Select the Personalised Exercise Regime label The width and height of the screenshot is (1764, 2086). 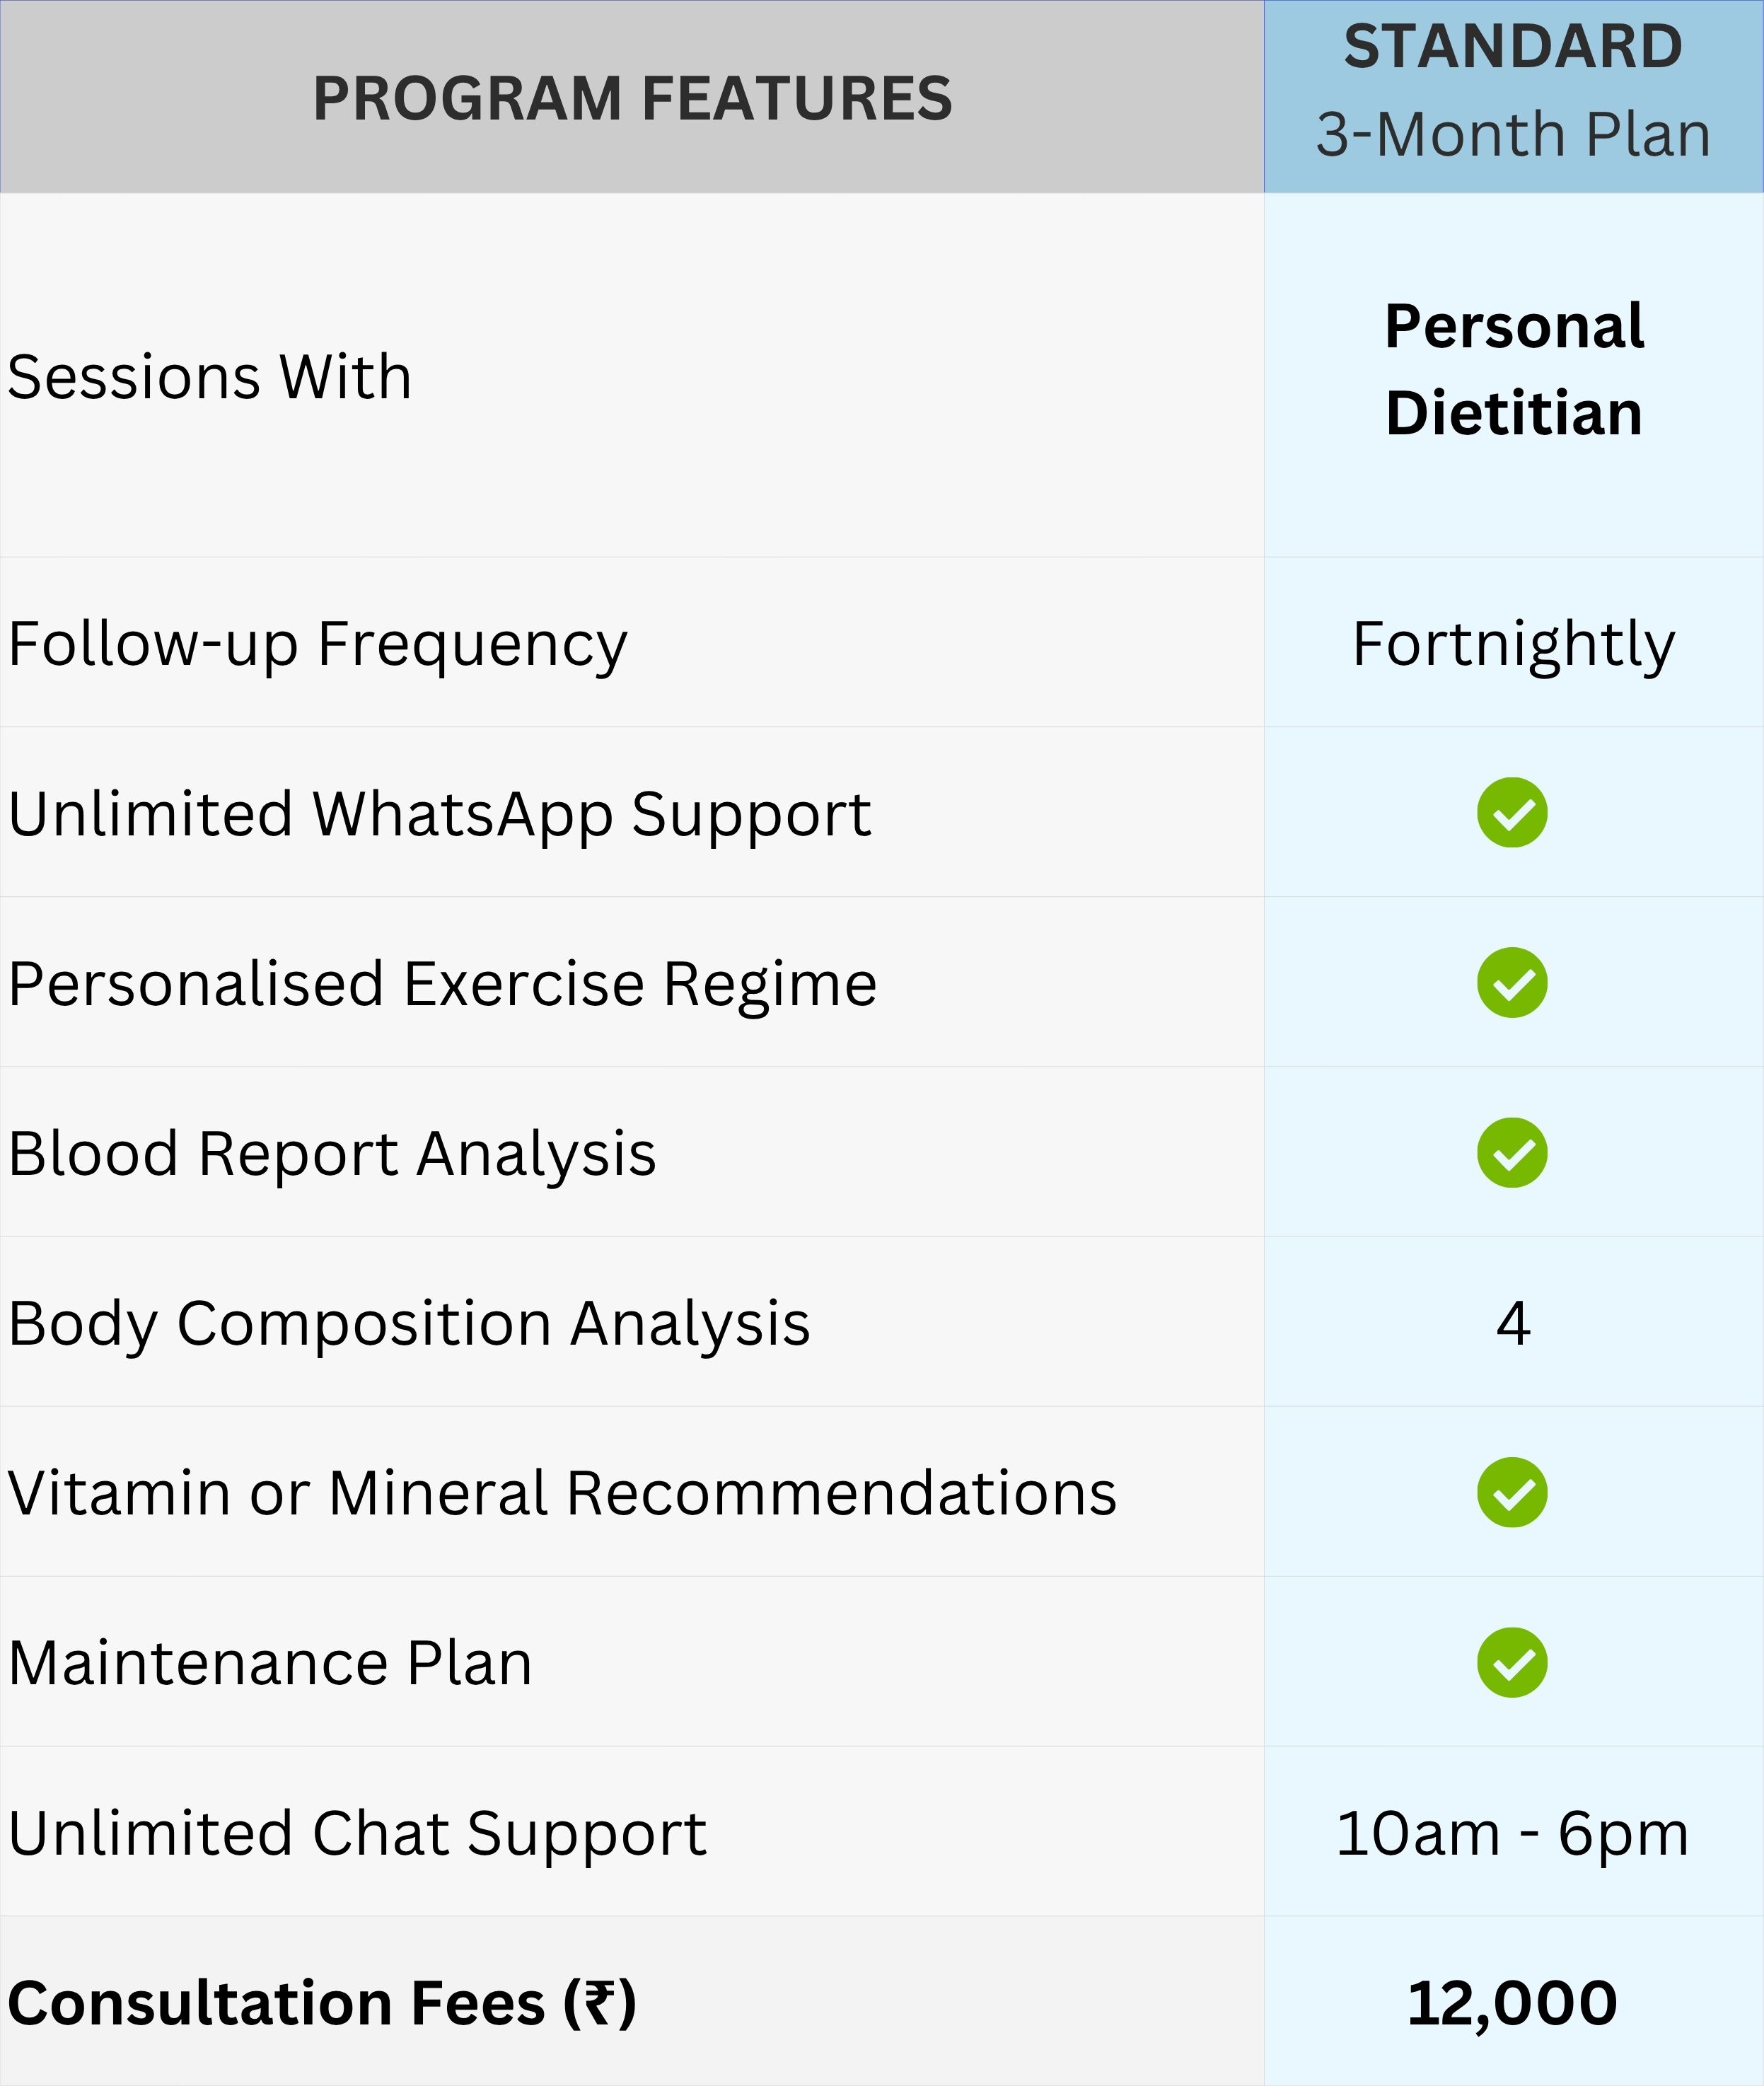pyautogui.click(x=442, y=984)
